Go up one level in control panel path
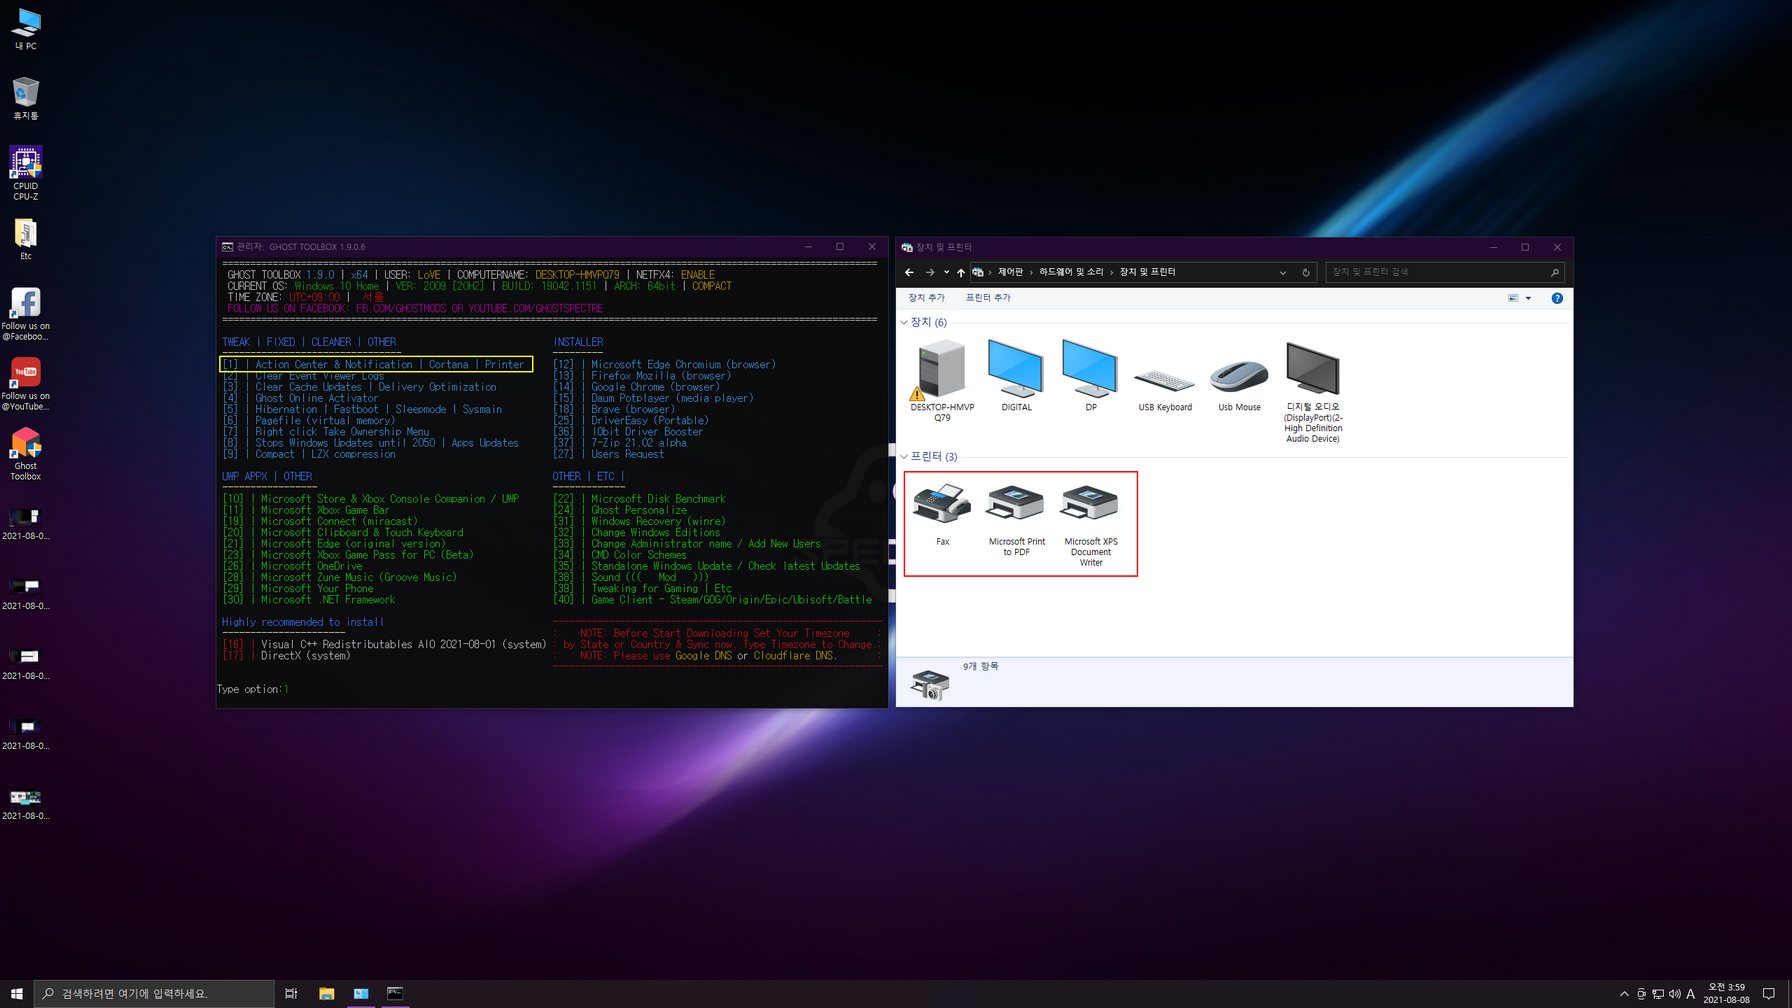This screenshot has height=1008, width=1792. click(961, 272)
